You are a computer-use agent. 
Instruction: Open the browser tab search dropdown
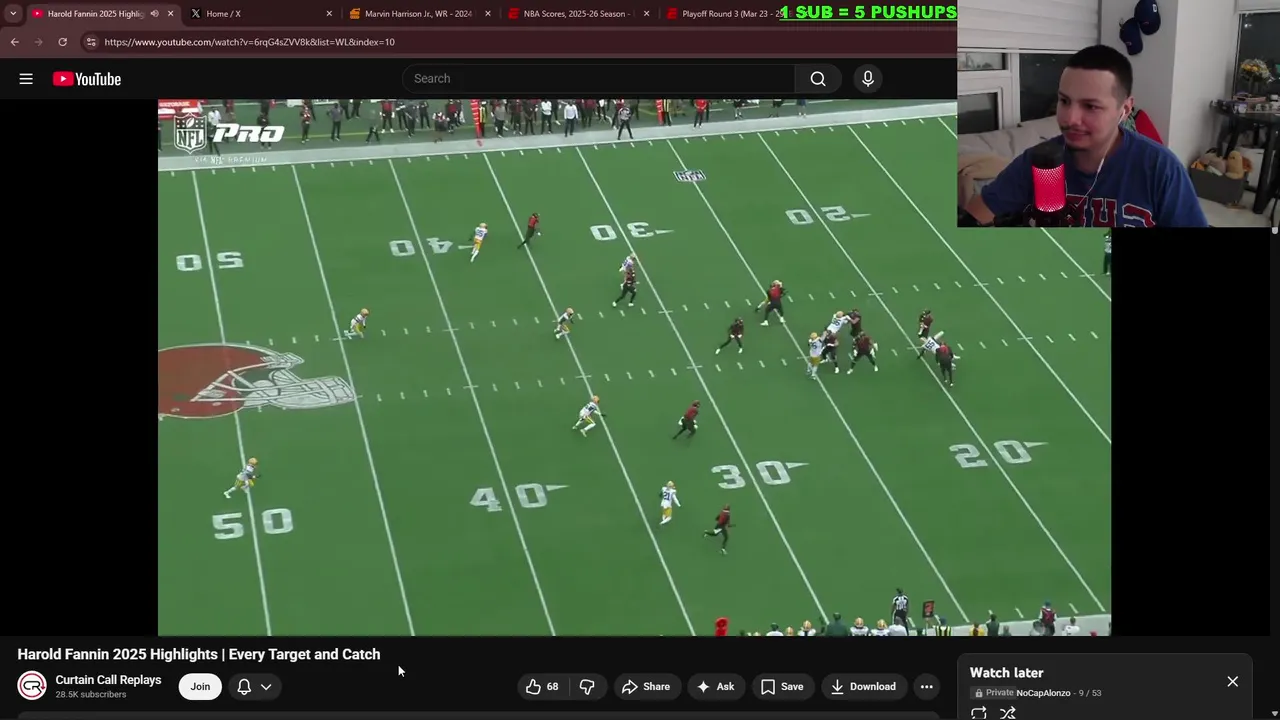click(13, 14)
